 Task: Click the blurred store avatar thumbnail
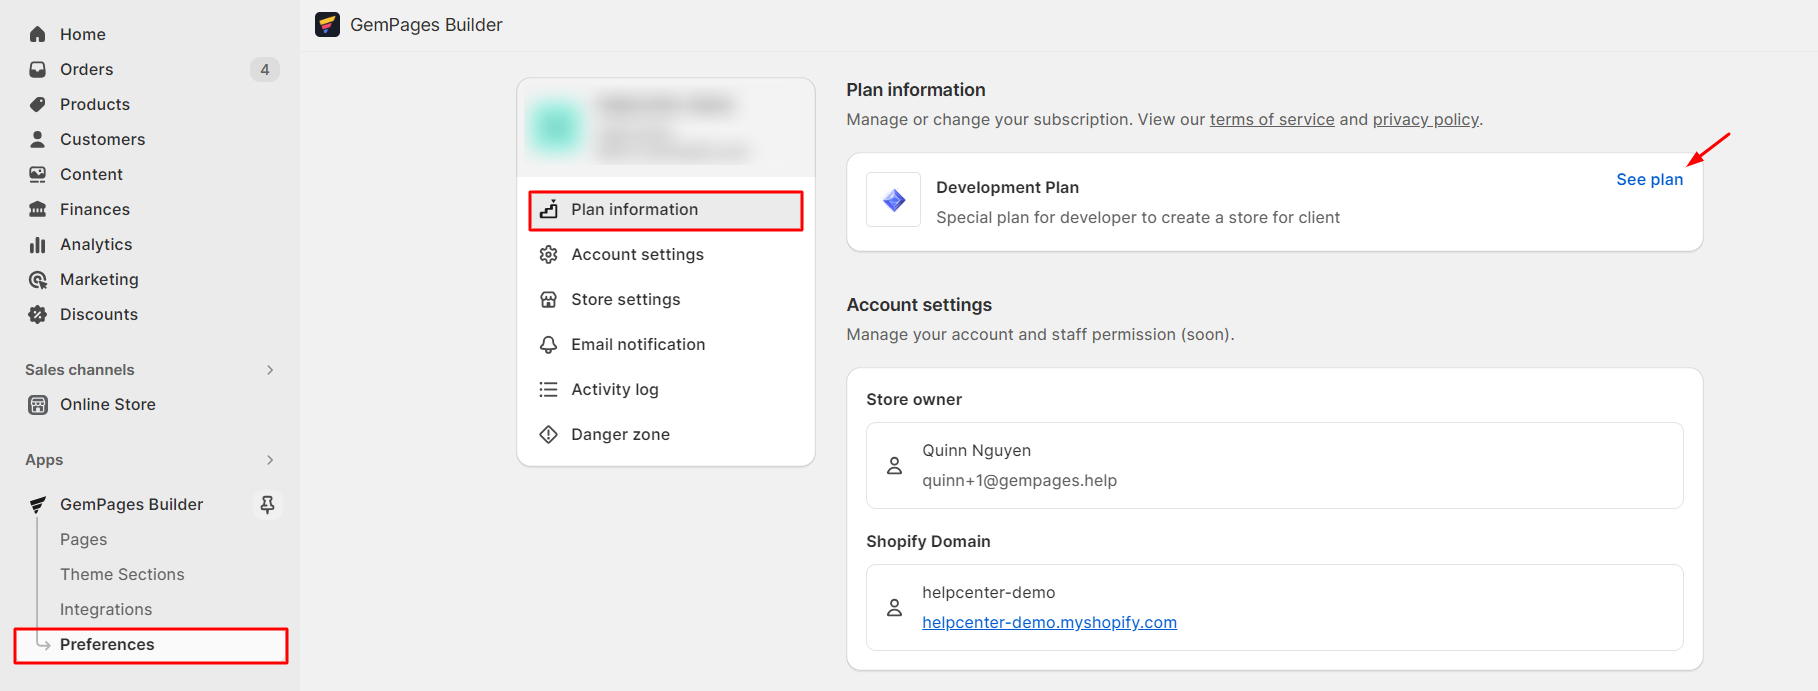556,127
